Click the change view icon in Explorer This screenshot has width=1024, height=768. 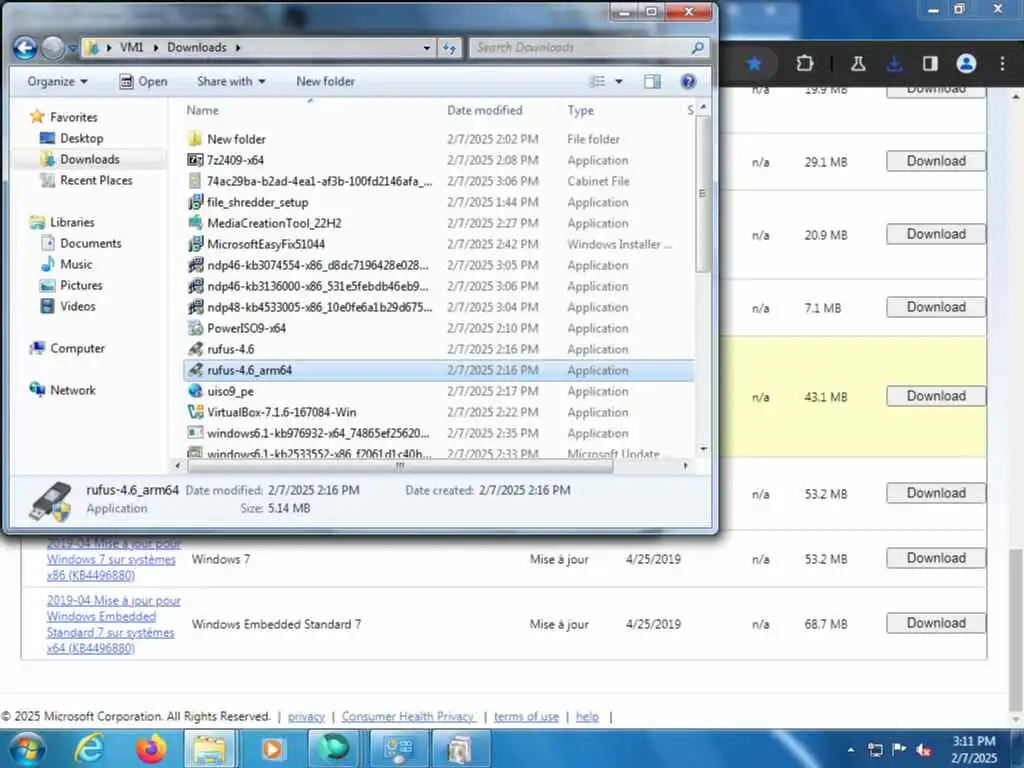pos(598,82)
